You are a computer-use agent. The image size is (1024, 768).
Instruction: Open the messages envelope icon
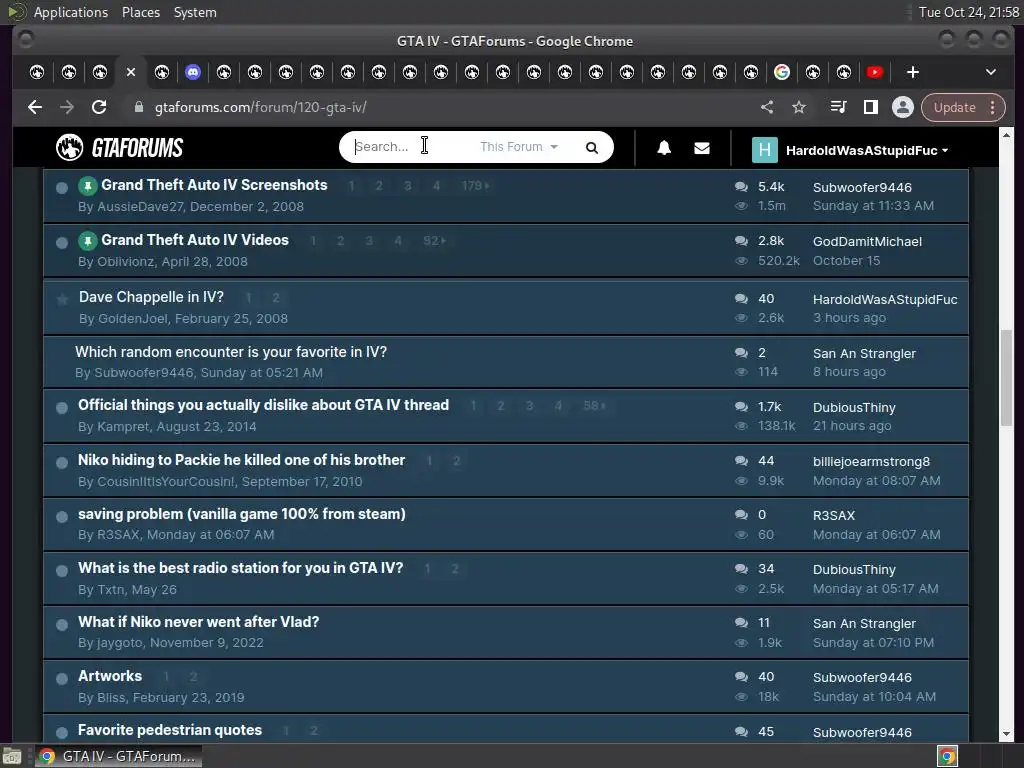(701, 148)
